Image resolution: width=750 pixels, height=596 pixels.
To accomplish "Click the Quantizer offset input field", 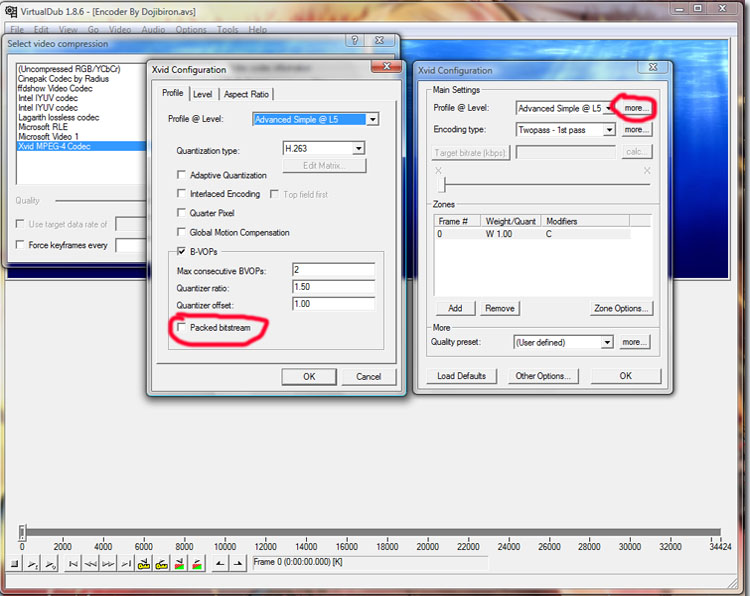I will pyautogui.click(x=333, y=304).
